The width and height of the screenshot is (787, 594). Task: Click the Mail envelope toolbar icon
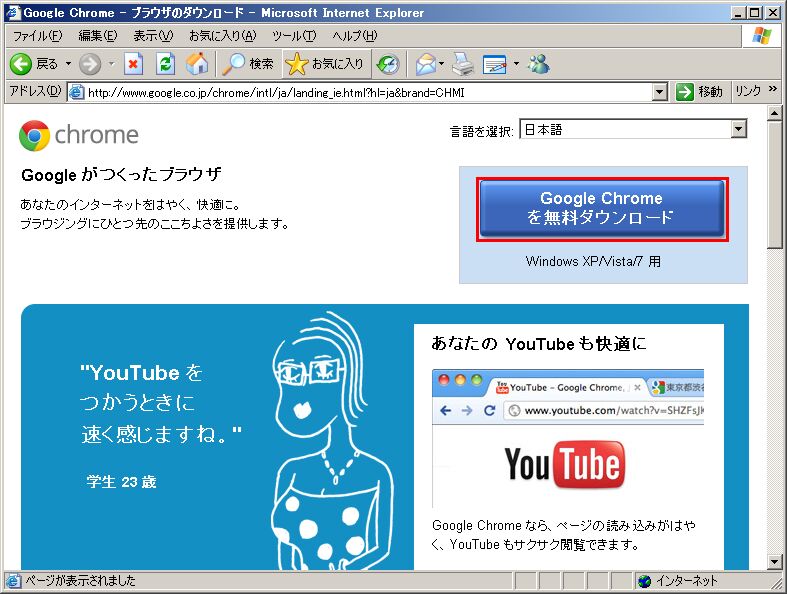426,64
